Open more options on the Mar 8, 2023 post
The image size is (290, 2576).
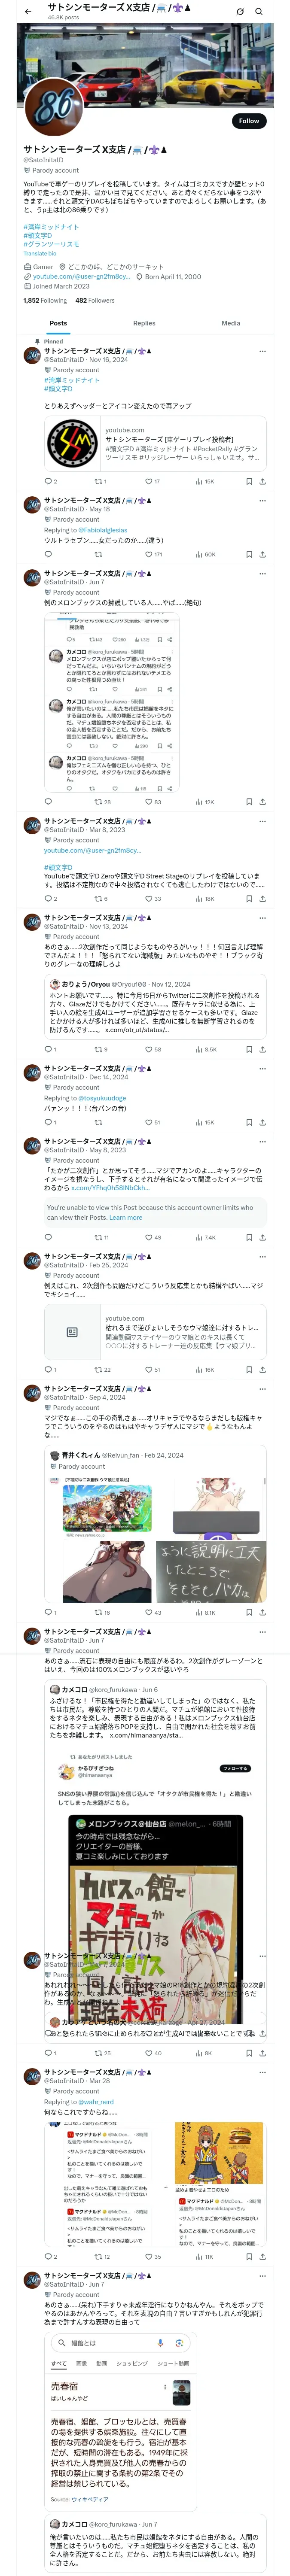click(262, 821)
